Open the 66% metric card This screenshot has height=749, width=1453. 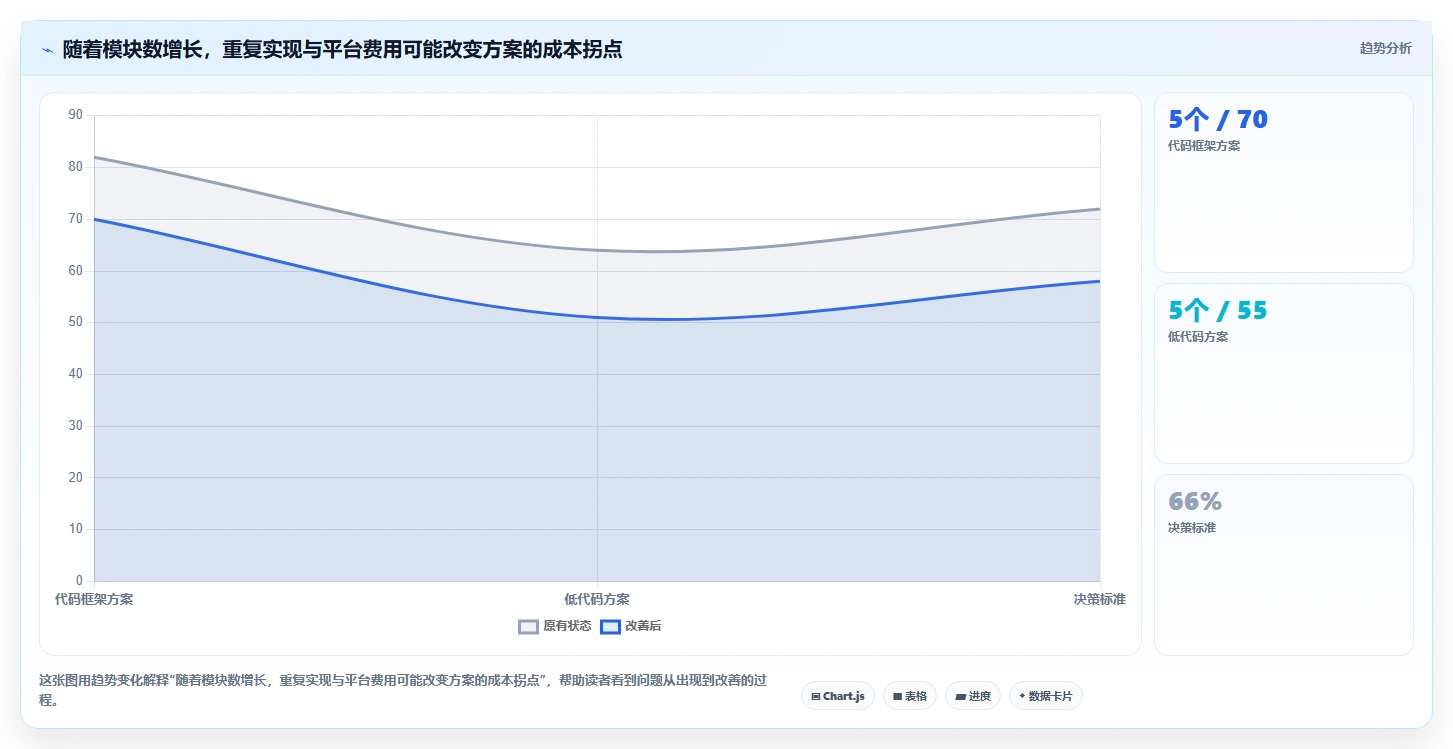pyautogui.click(x=1284, y=564)
